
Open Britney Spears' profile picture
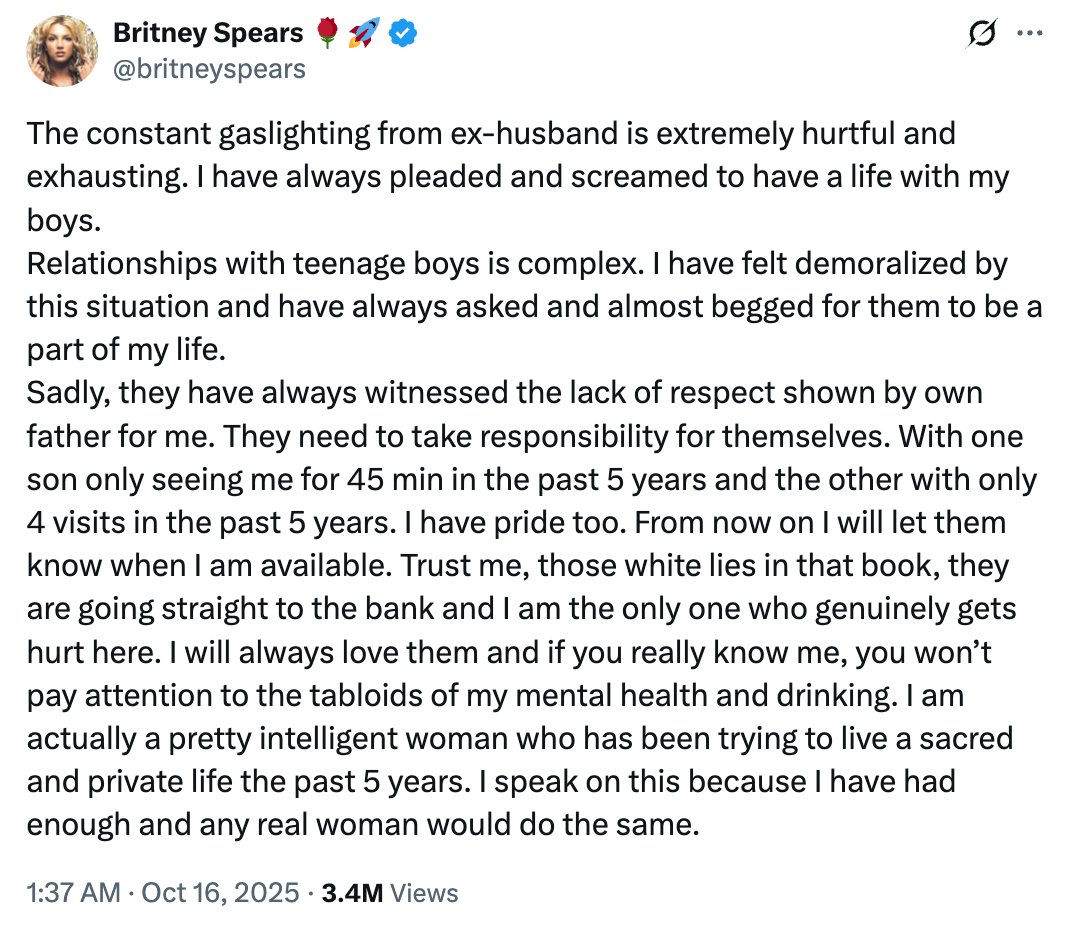coord(61,49)
